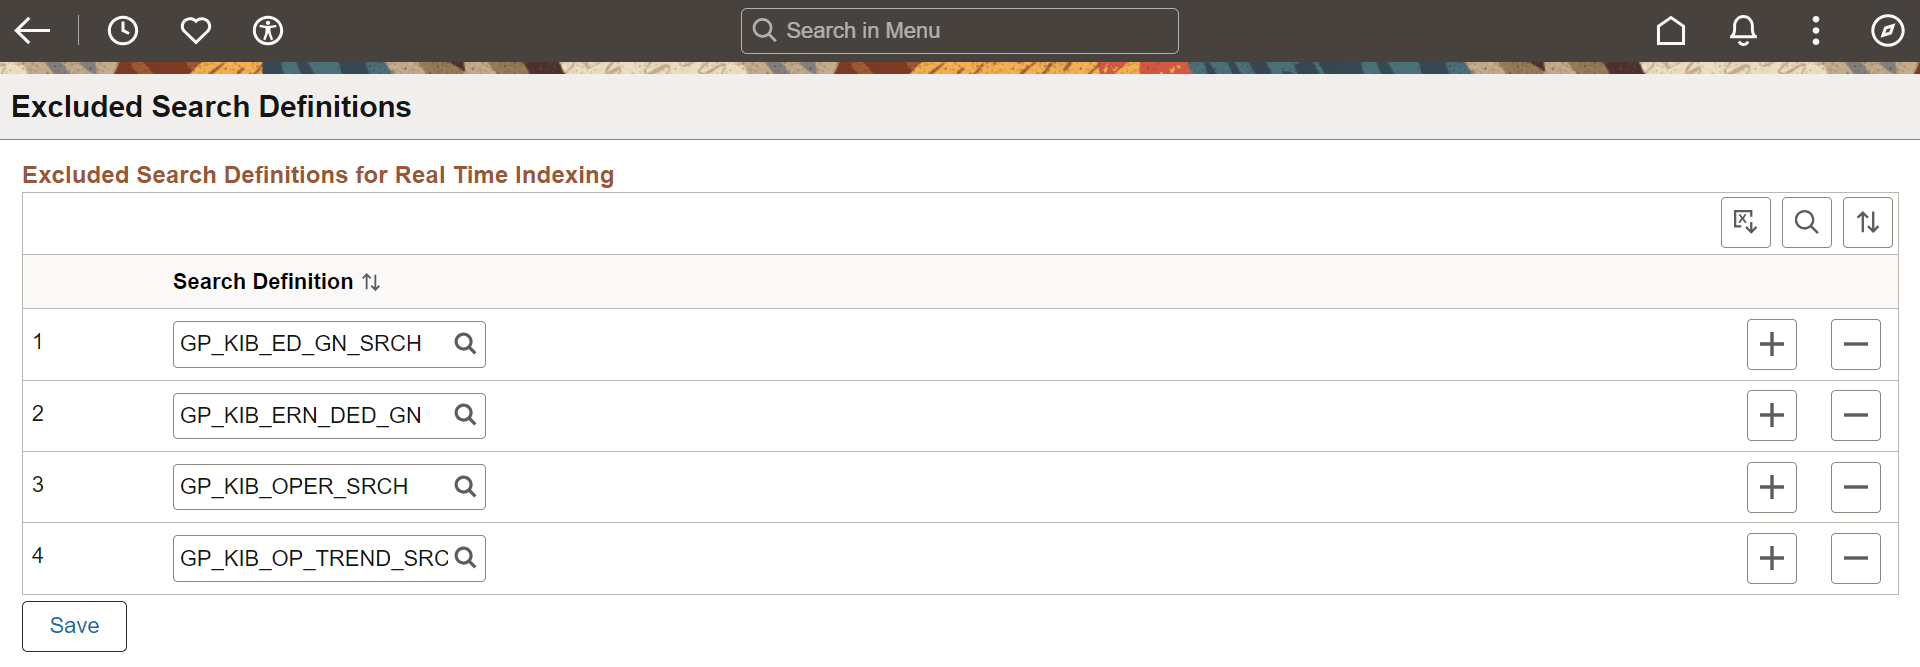Open recently visited pages
Screen dimensions: 1920x667
point(123,30)
